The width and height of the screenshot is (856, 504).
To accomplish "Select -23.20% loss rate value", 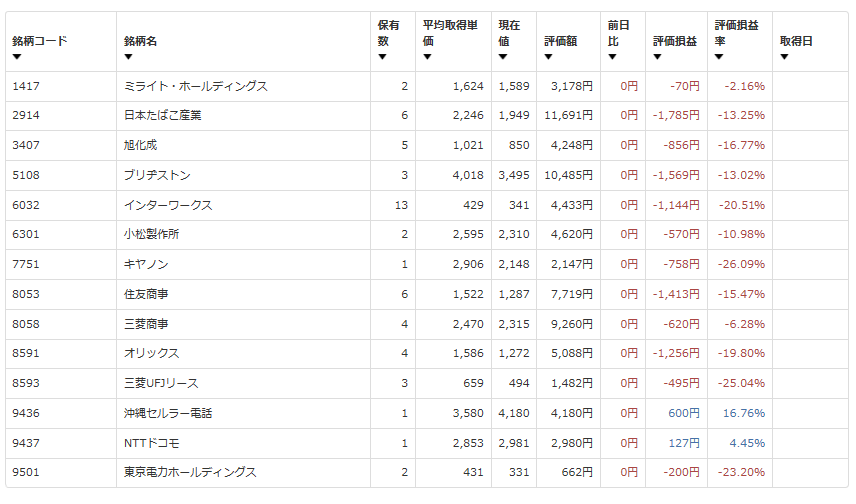I will click(741, 472).
